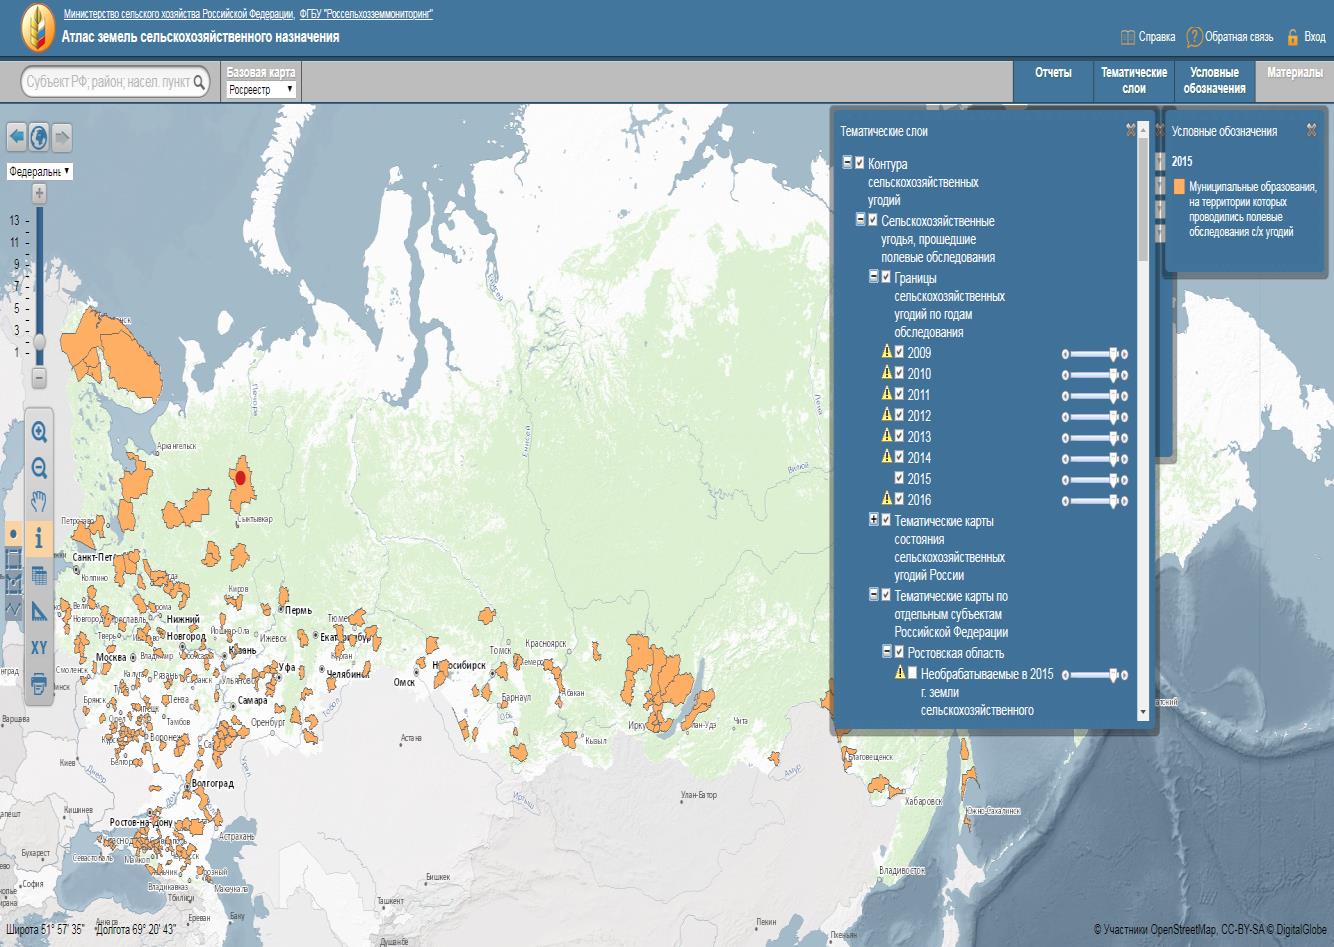The width and height of the screenshot is (1334, 947).
Task: Click the zoom out magnifier tool
Action: pos(39,468)
